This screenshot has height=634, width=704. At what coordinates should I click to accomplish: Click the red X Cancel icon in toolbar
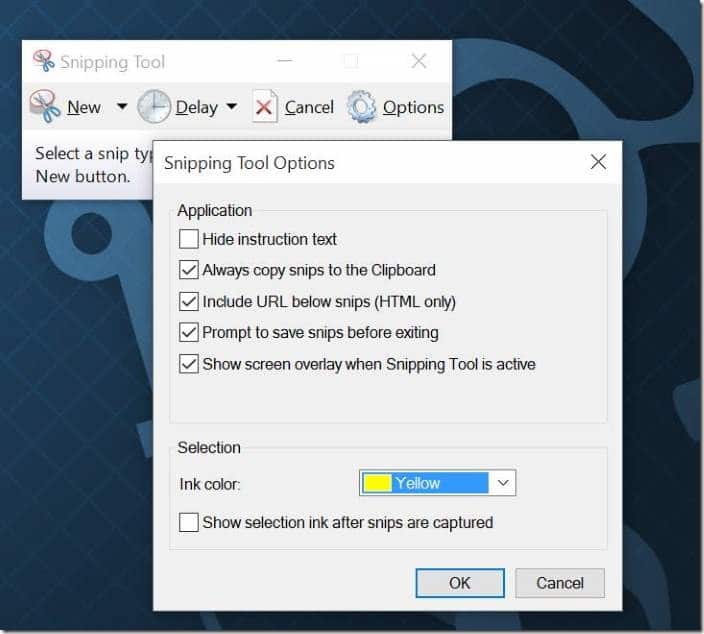click(x=264, y=106)
